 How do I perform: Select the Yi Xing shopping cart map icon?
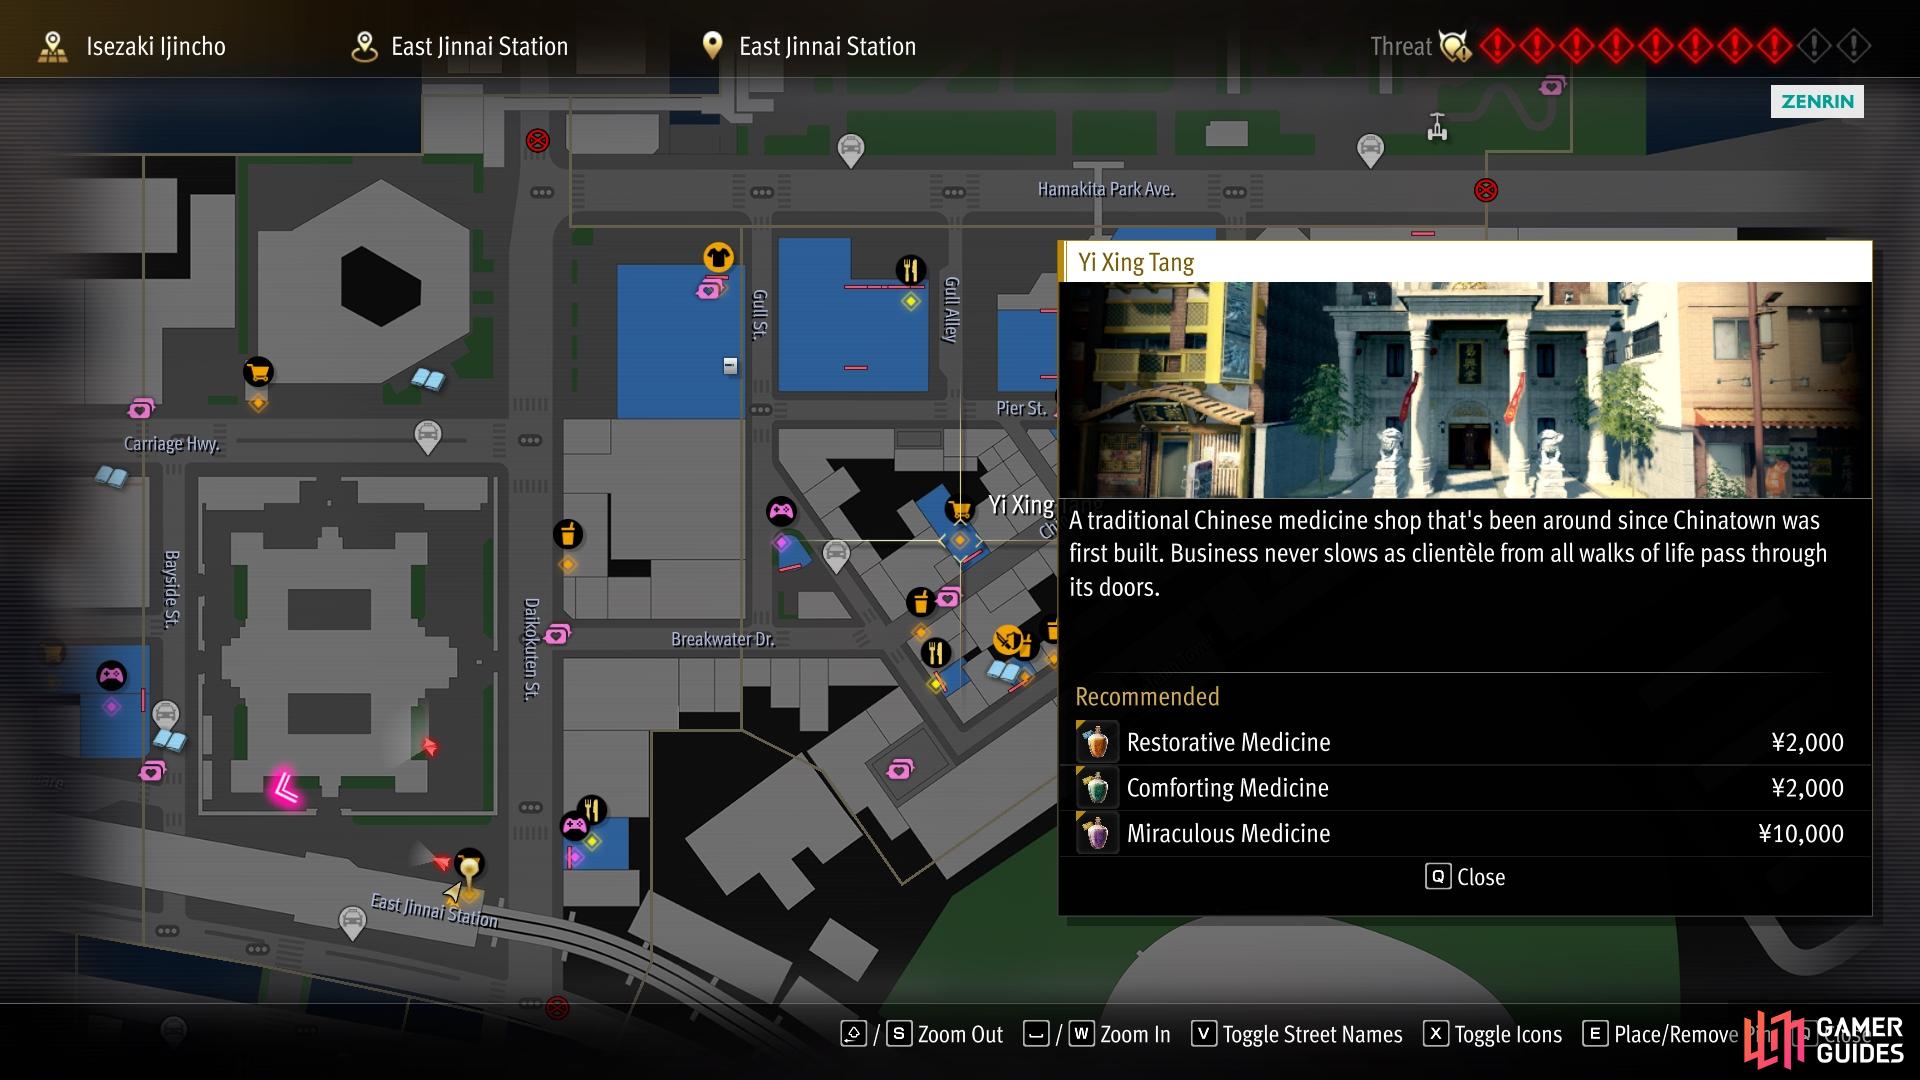click(960, 510)
